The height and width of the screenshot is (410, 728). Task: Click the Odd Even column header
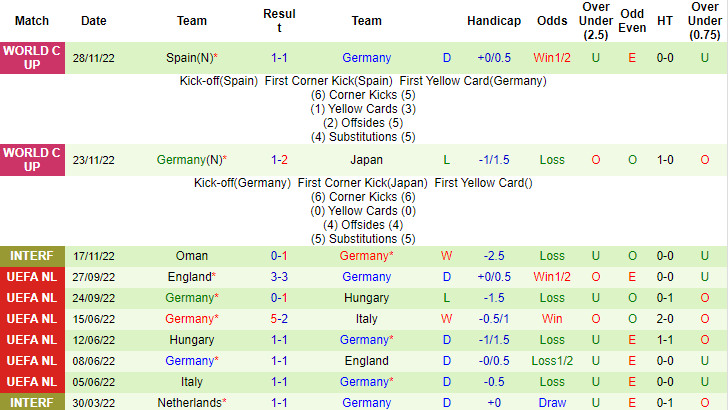tap(632, 20)
